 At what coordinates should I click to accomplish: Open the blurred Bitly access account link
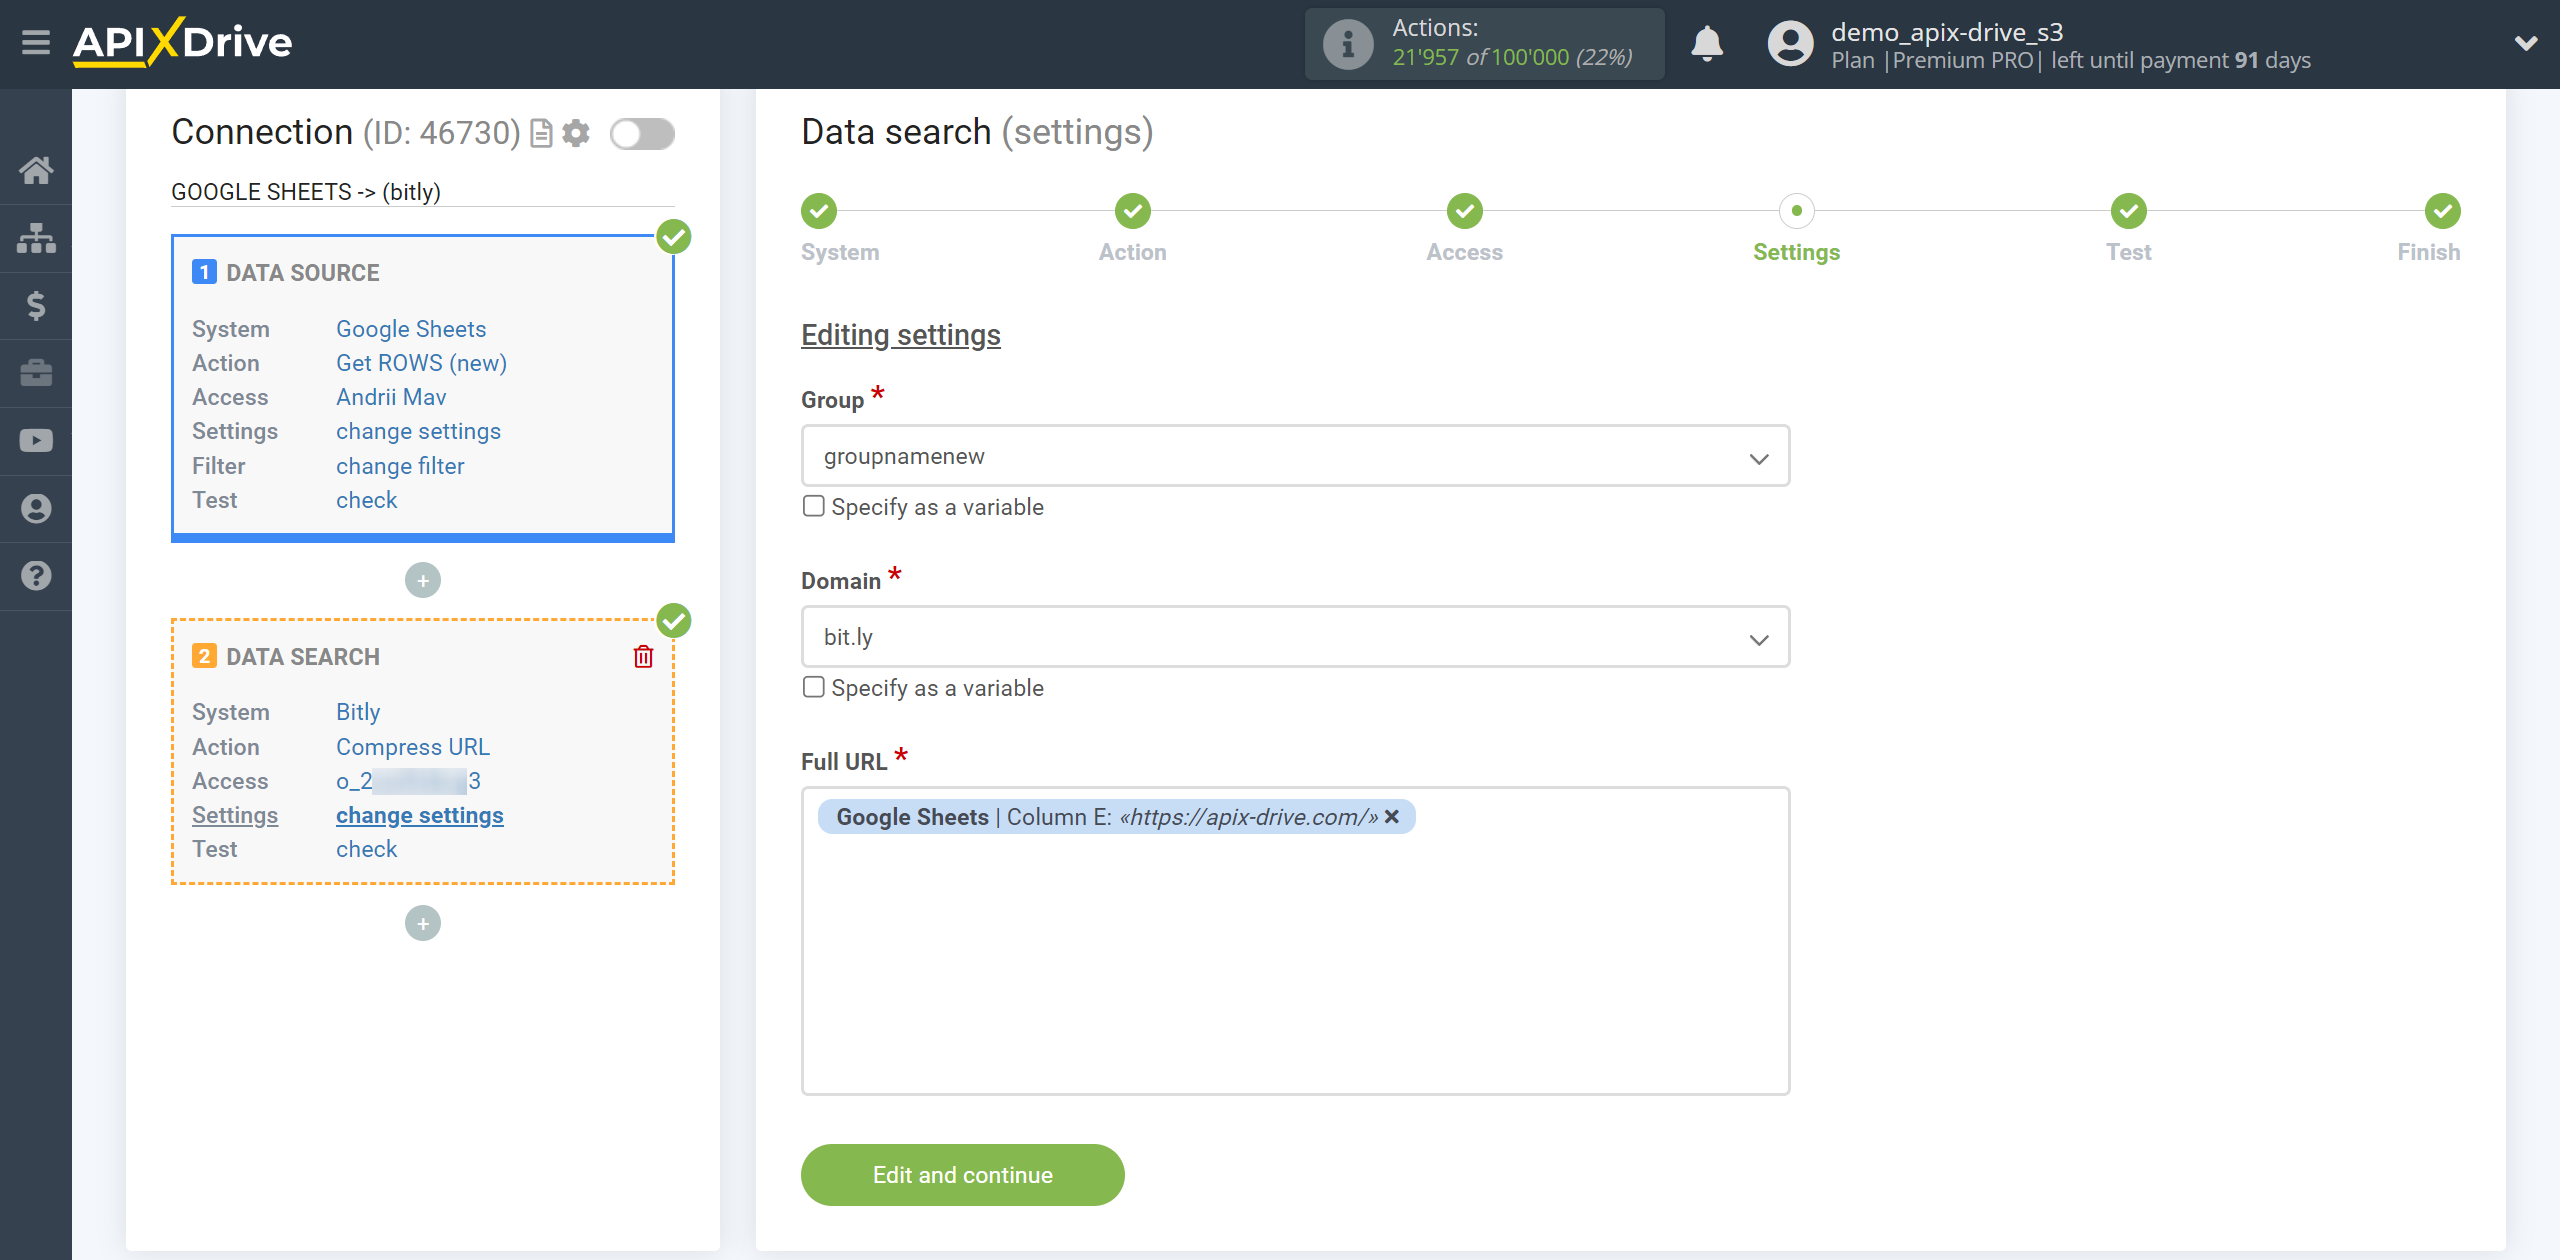tap(408, 781)
